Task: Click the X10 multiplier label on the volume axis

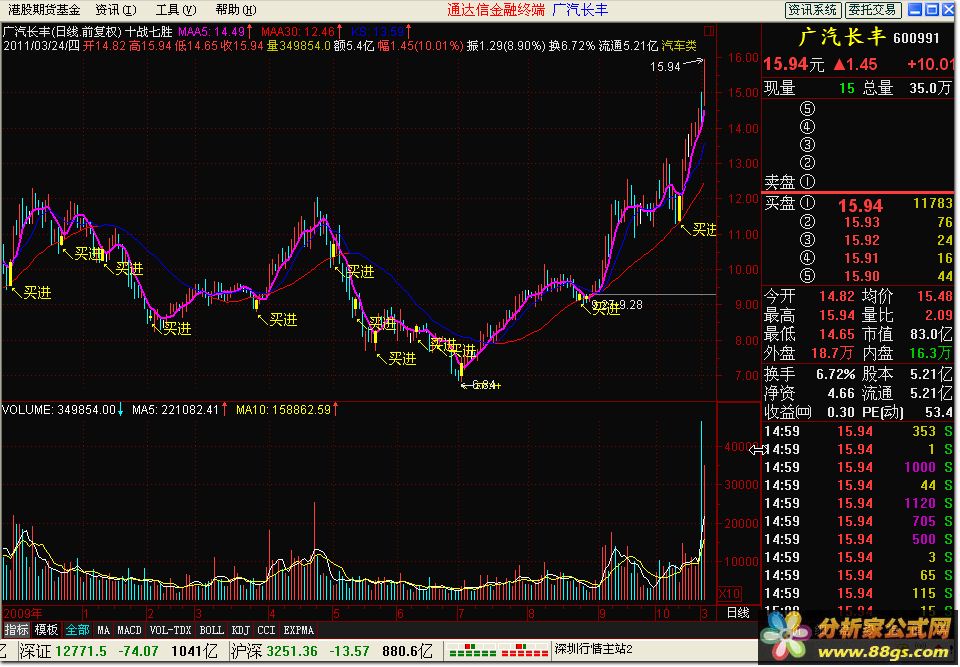Action: tap(729, 594)
